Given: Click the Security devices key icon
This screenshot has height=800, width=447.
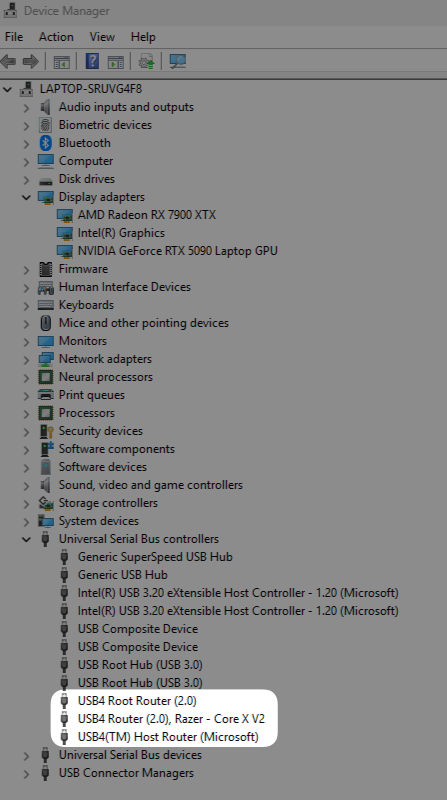Looking at the screenshot, I should (x=46, y=431).
